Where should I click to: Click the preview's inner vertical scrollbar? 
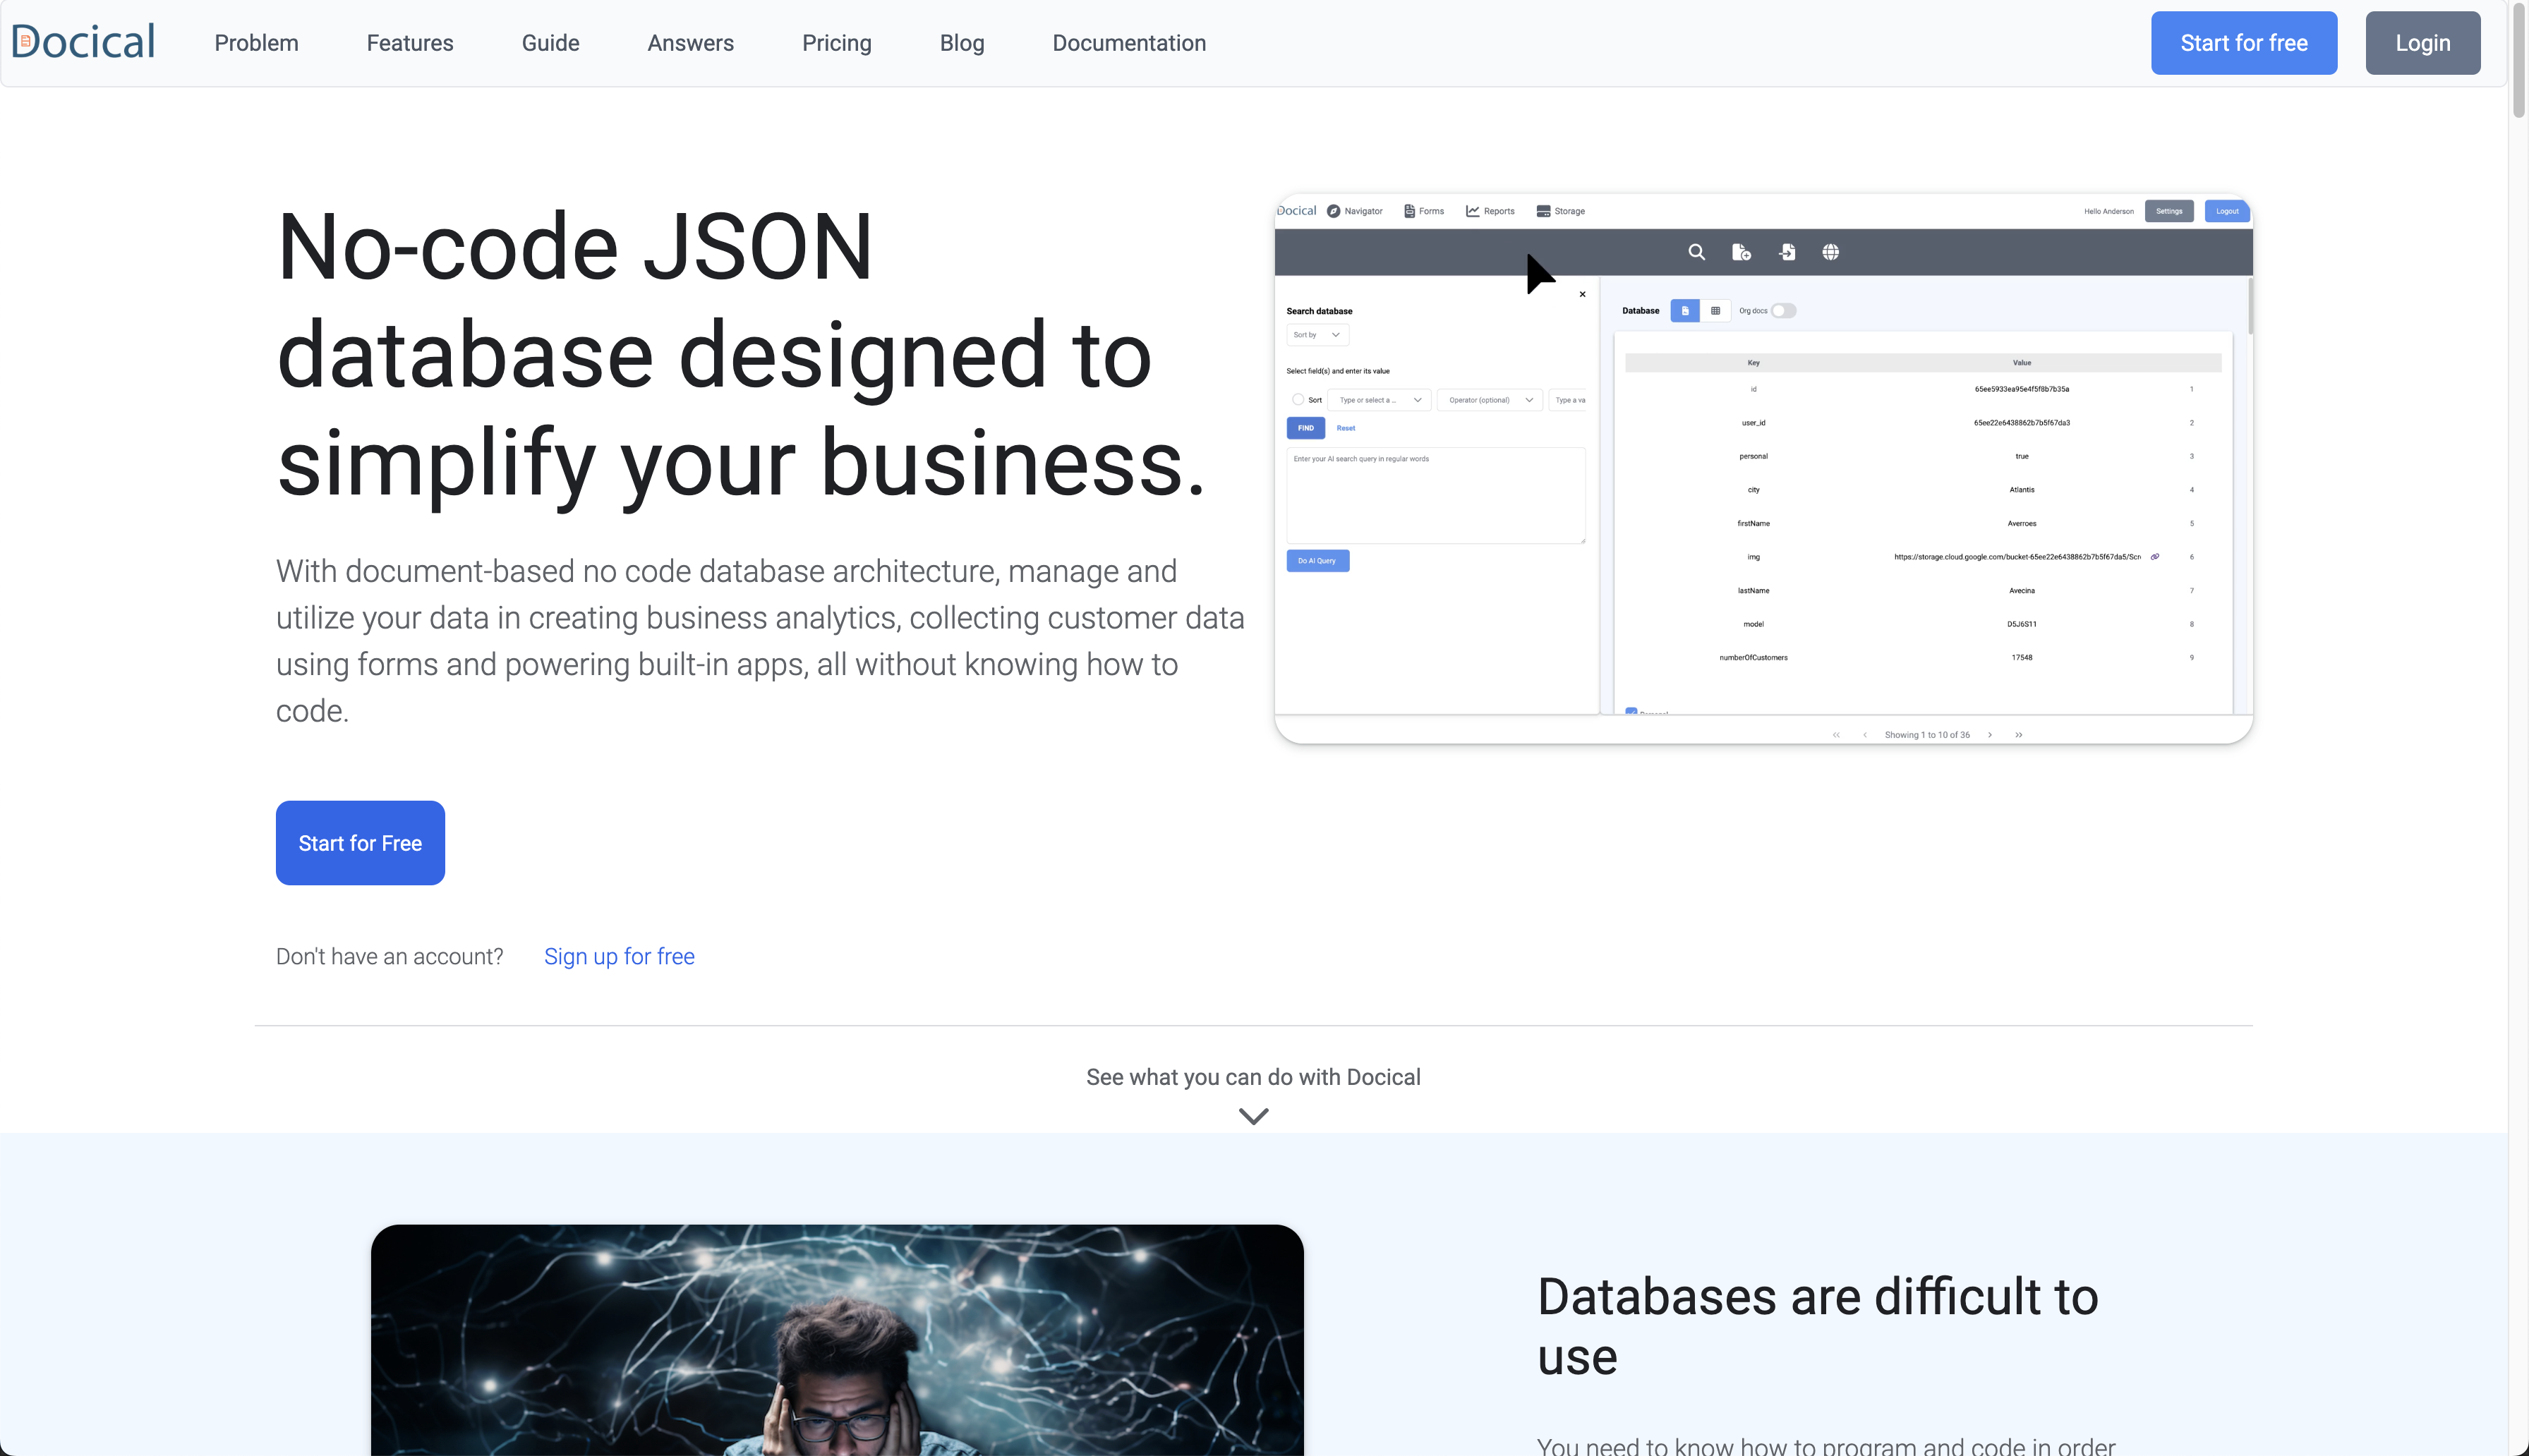(x=2250, y=306)
